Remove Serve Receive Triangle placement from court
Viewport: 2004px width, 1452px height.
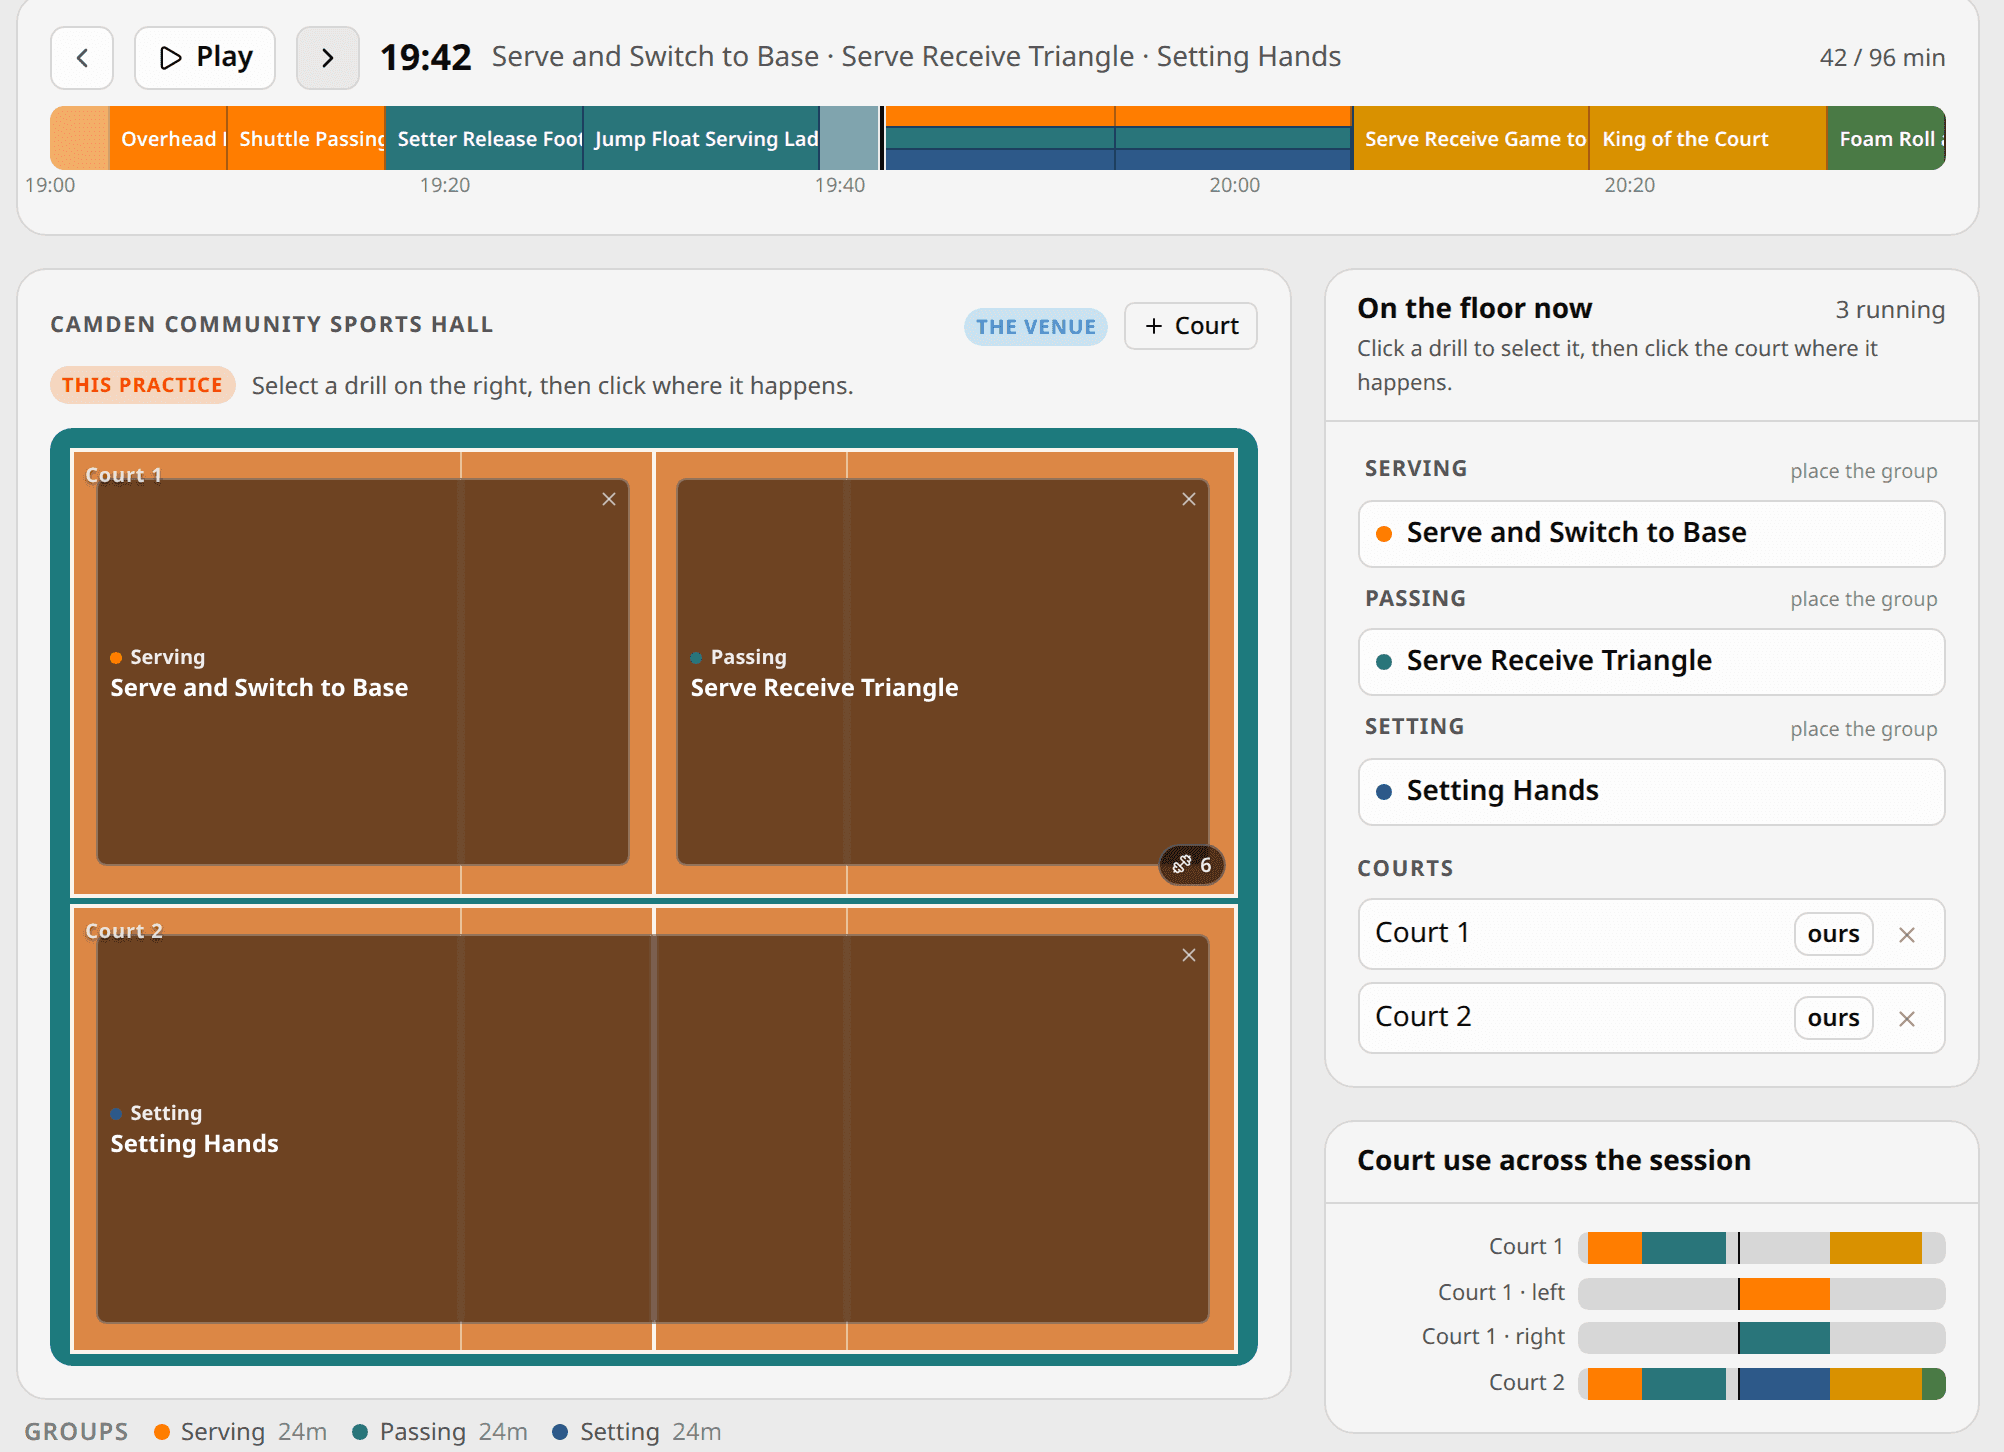[1189, 499]
